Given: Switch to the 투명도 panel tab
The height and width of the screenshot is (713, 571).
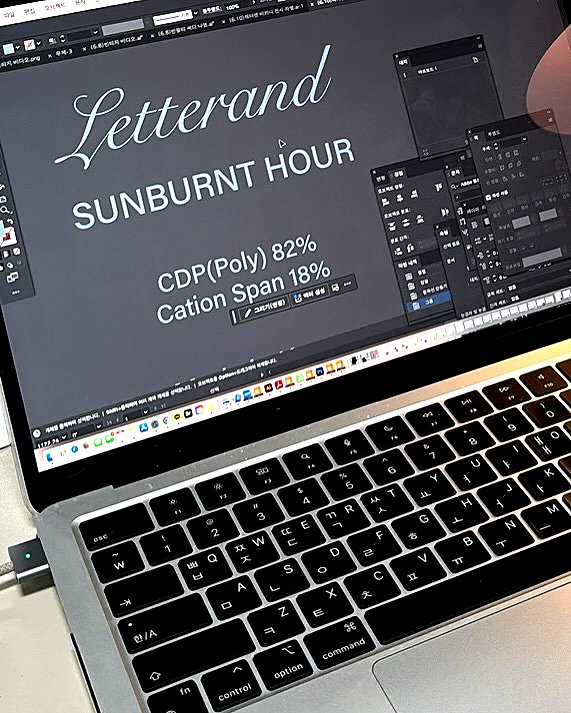Looking at the screenshot, I should (493, 134).
